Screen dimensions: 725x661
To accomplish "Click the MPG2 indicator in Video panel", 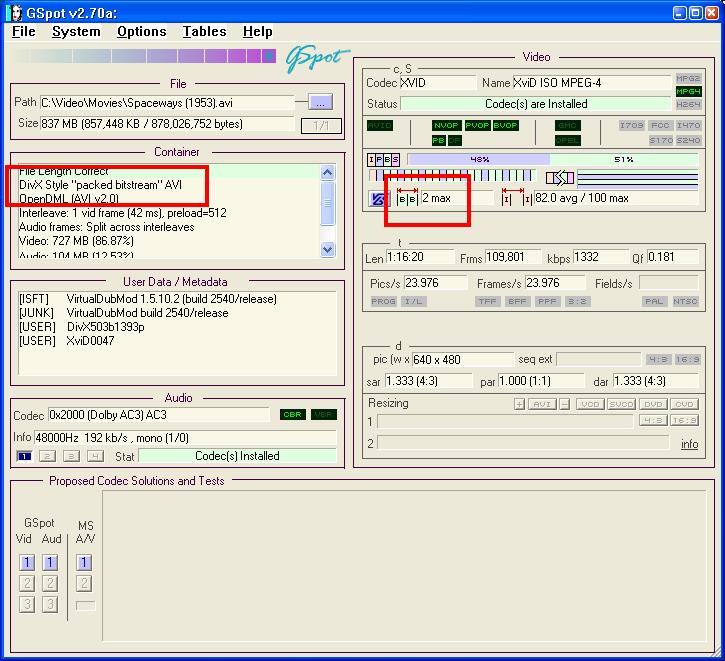I will (688, 78).
